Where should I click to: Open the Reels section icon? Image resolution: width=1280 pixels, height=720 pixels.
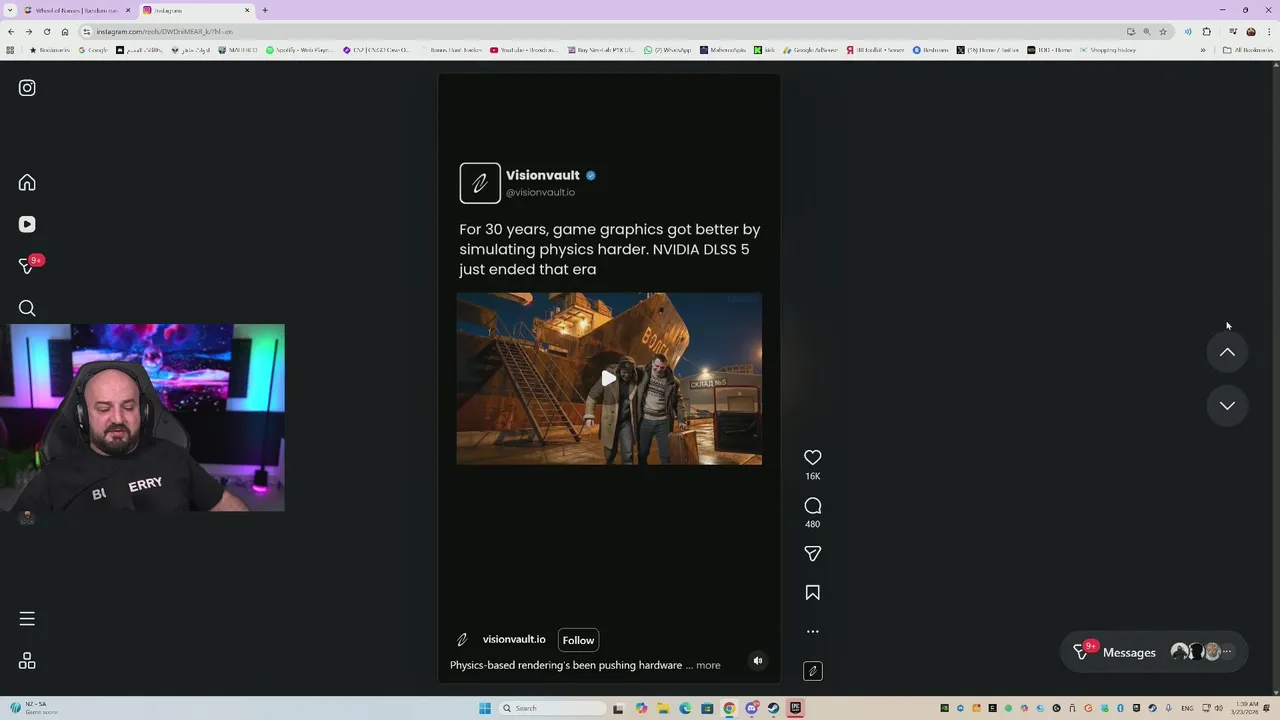27,225
